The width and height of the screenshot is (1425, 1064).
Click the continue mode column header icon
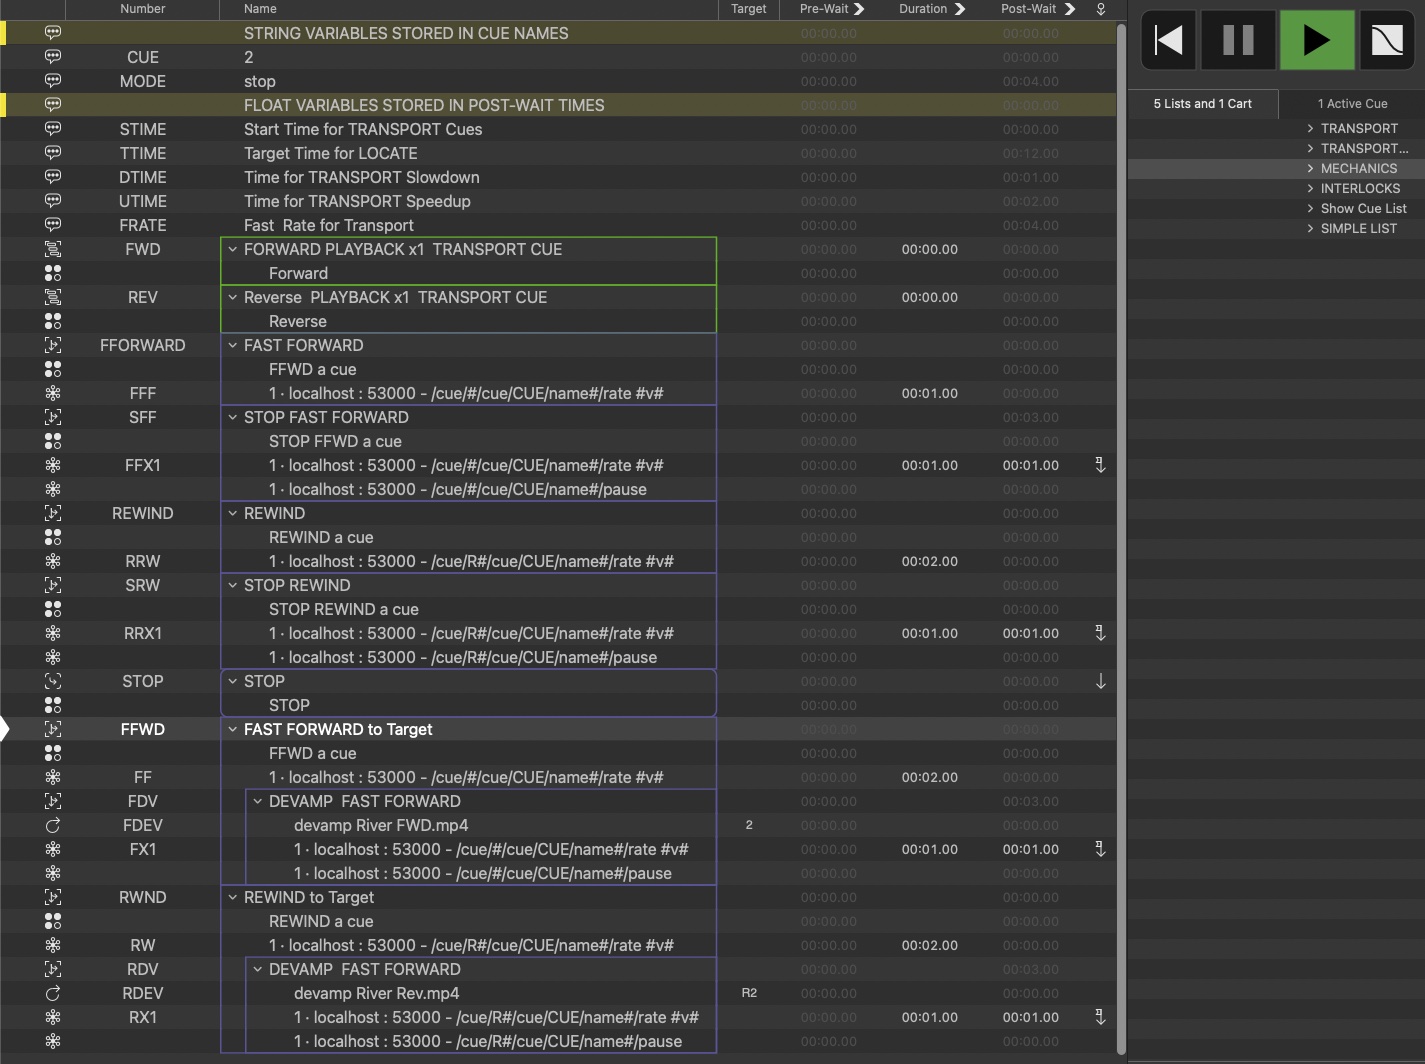pyautogui.click(x=1101, y=9)
